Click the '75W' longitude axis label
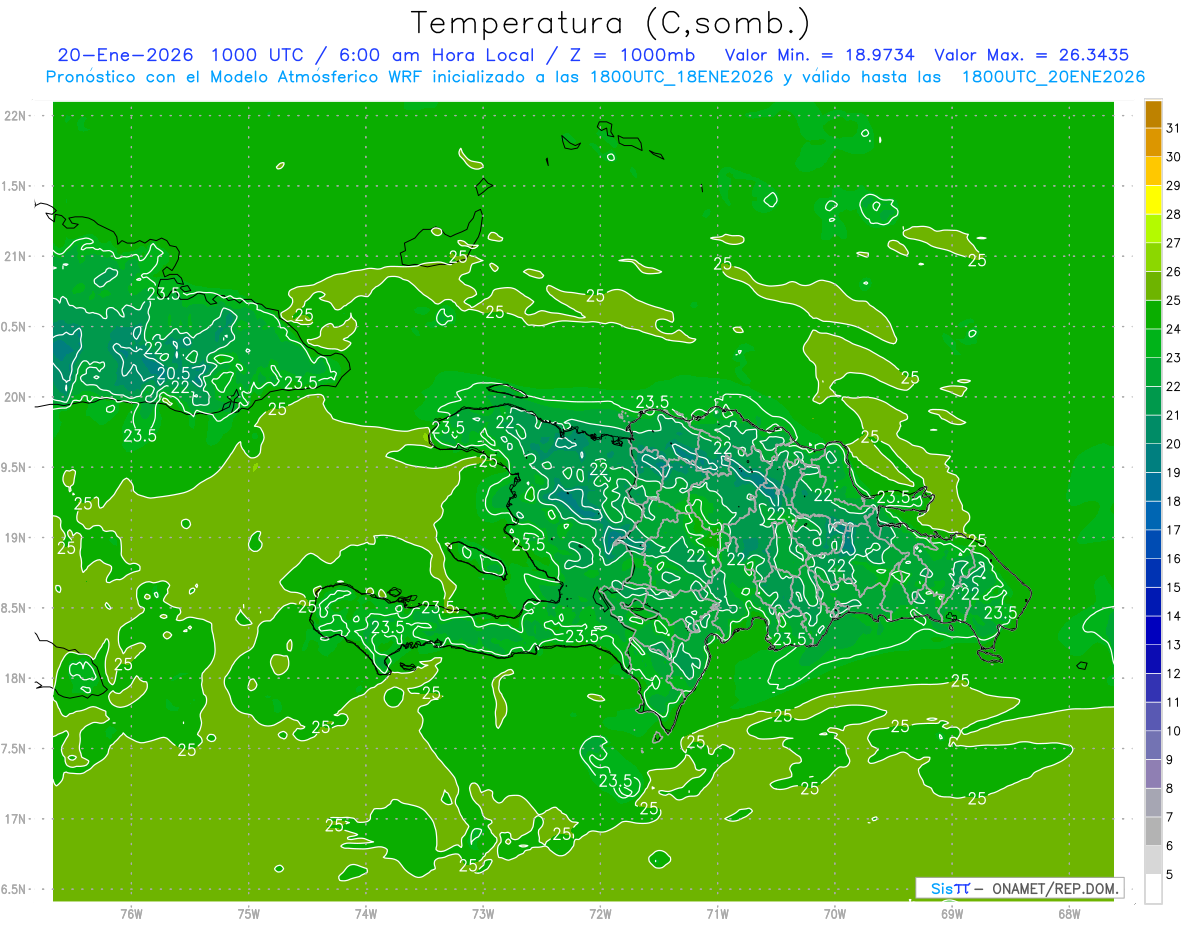Viewport: 1200px width, 927px height. (x=249, y=913)
